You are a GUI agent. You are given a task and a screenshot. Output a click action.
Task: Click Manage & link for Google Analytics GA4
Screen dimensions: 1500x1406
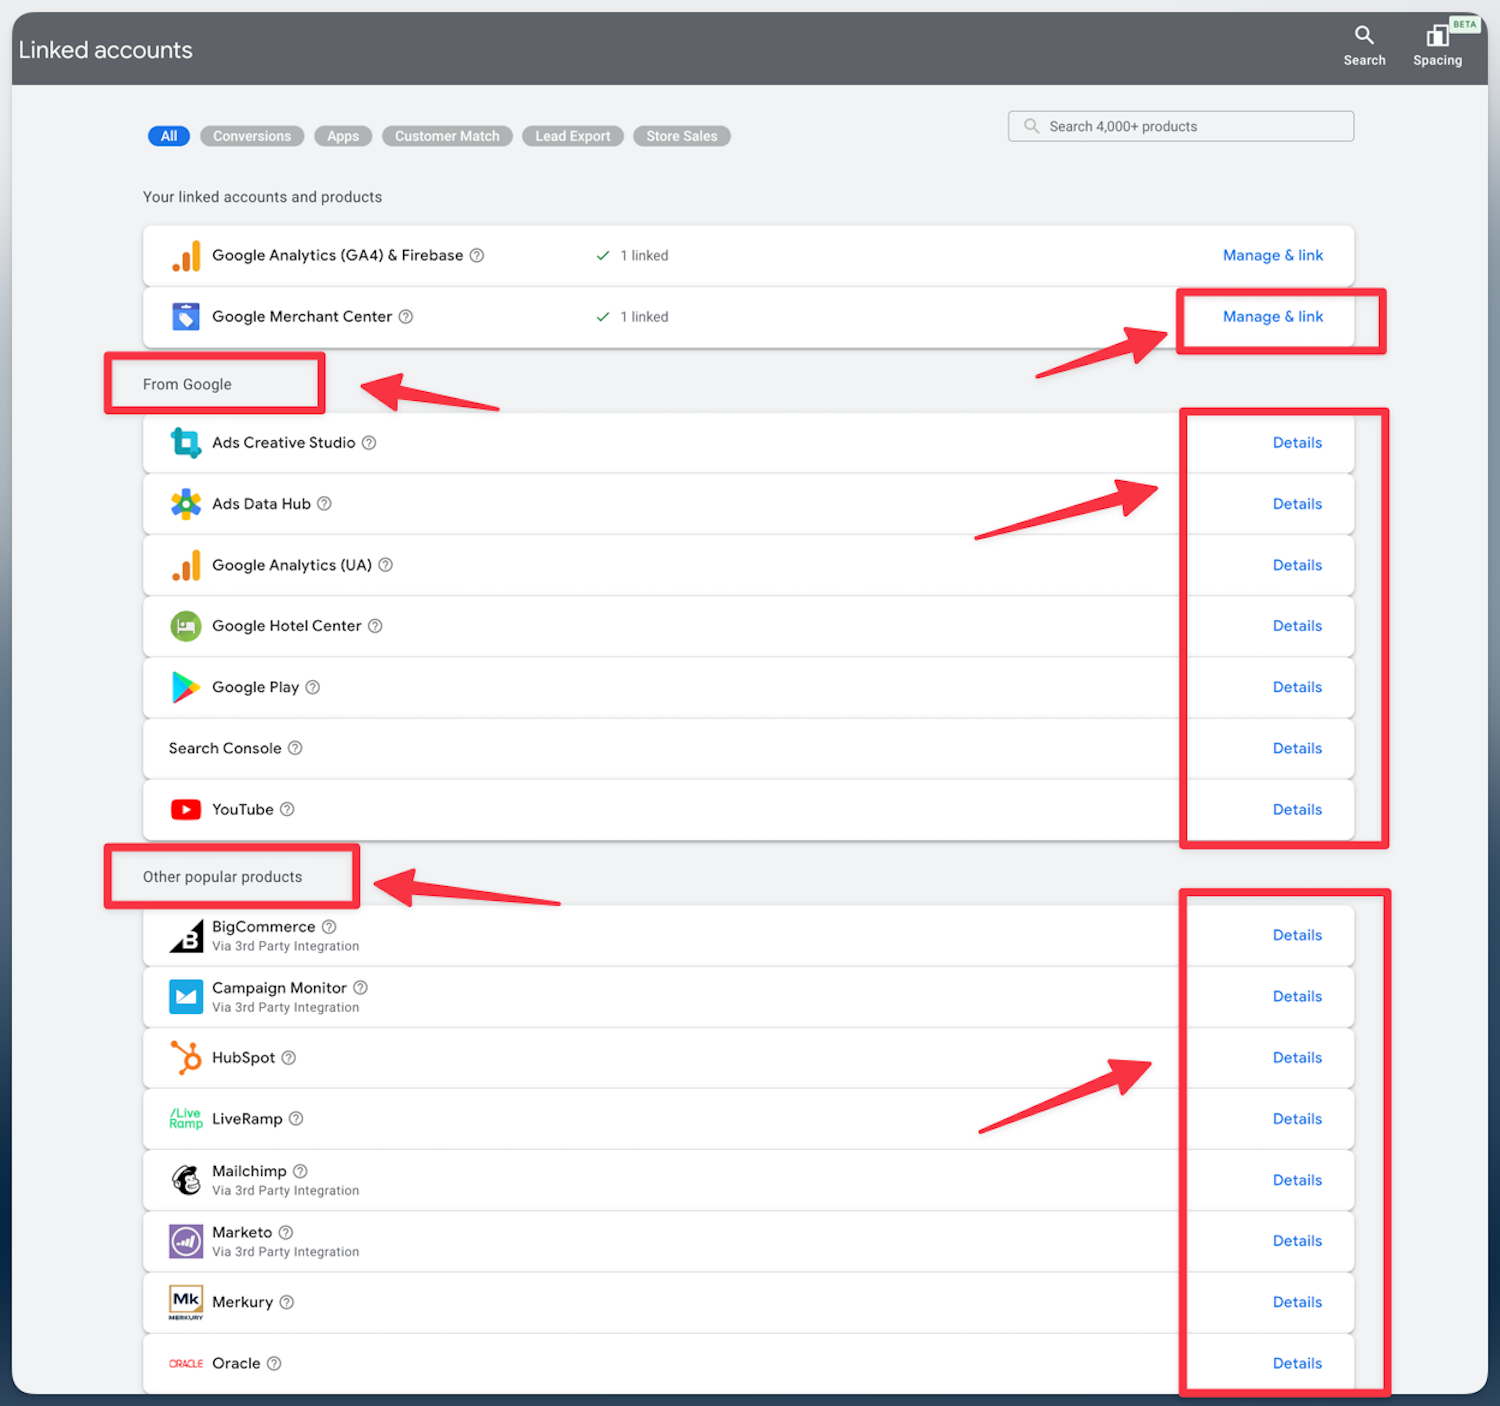(1273, 256)
